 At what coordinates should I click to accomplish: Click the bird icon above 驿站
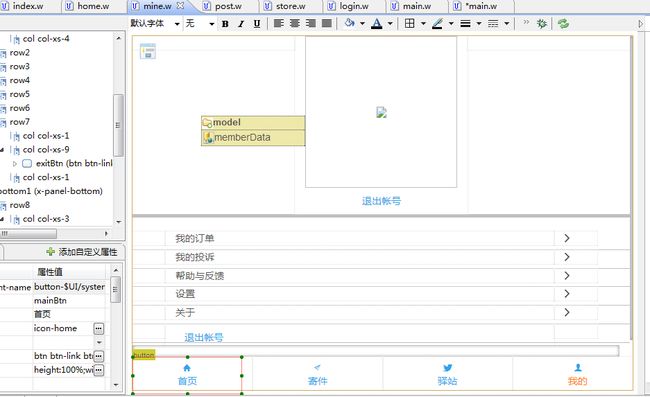[x=447, y=368]
